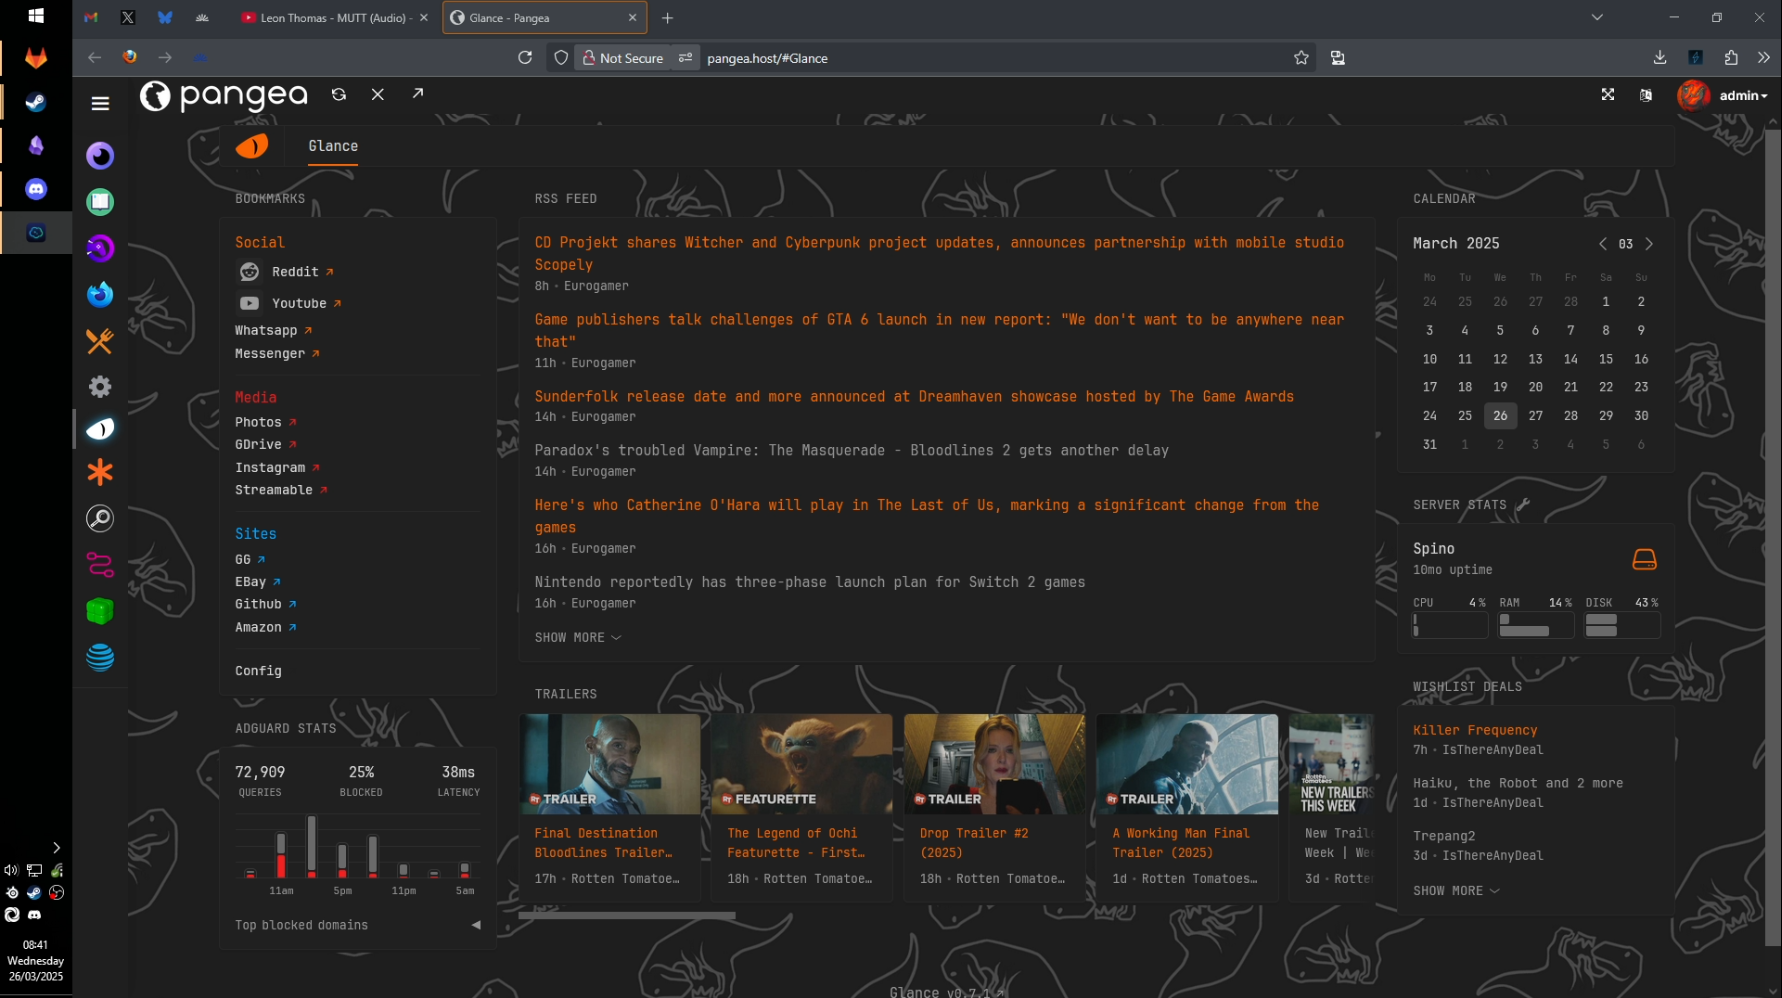Click the page vertical scrollbar
Viewport: 1782px width, 998px height.
click(x=1773, y=537)
